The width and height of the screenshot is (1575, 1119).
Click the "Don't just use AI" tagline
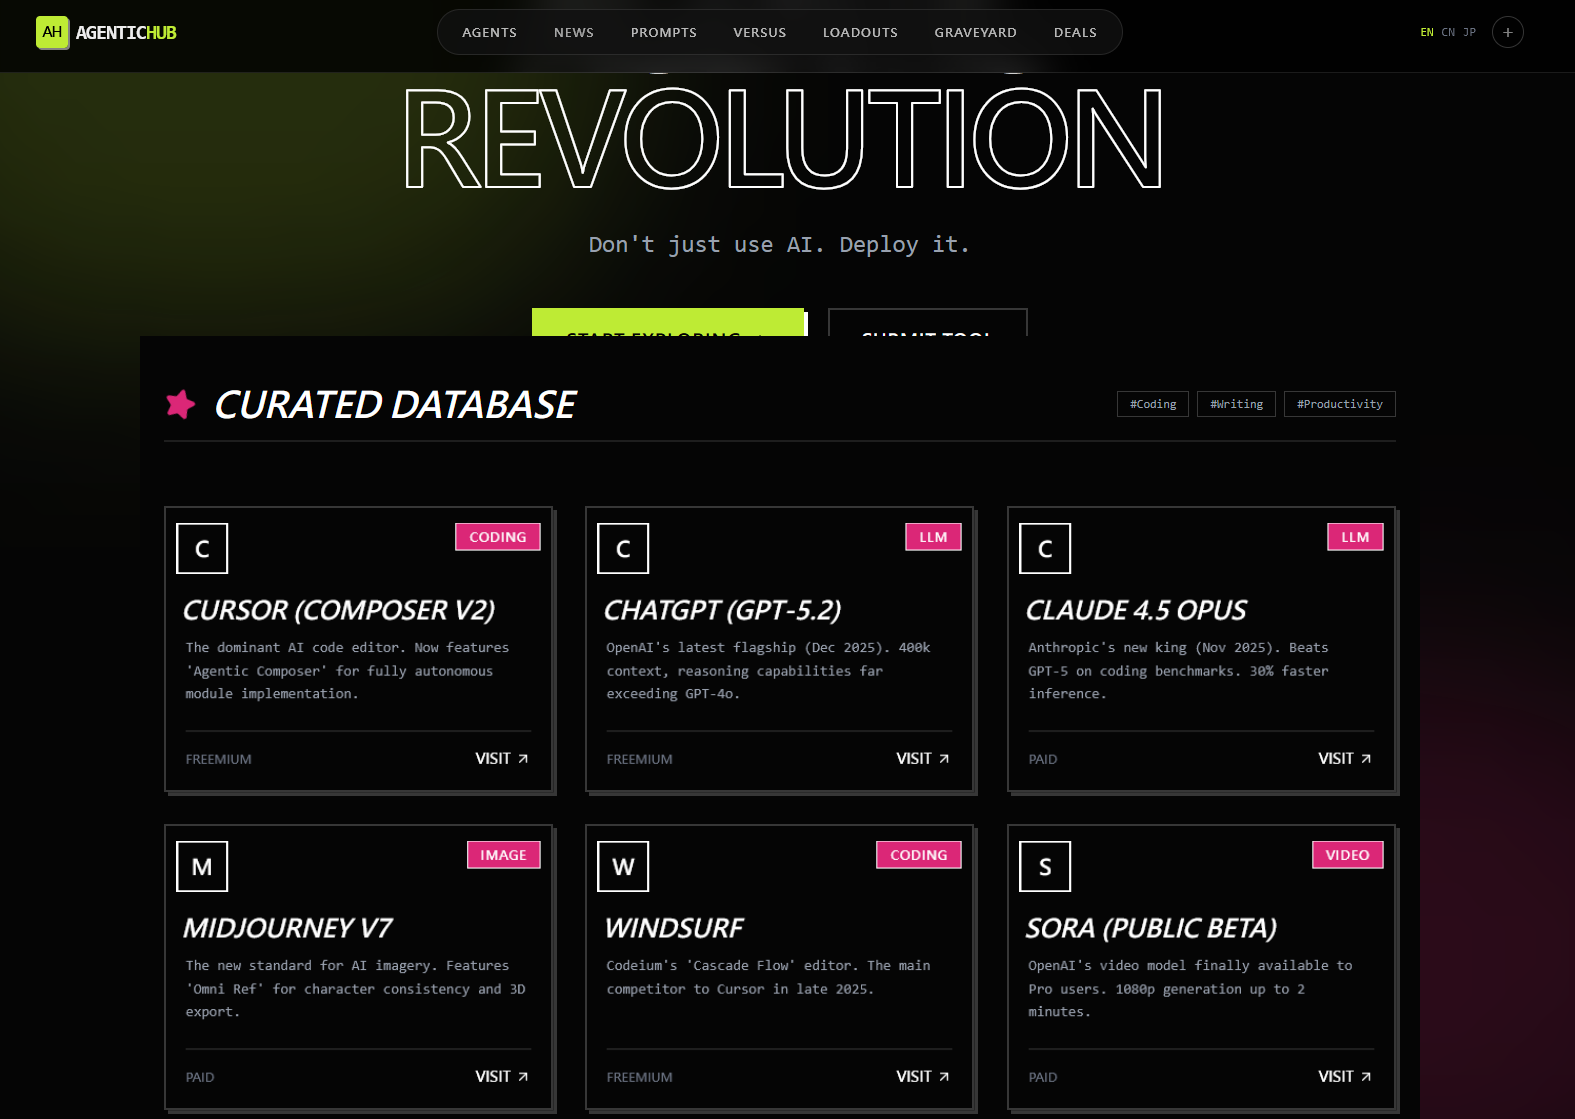click(x=779, y=245)
